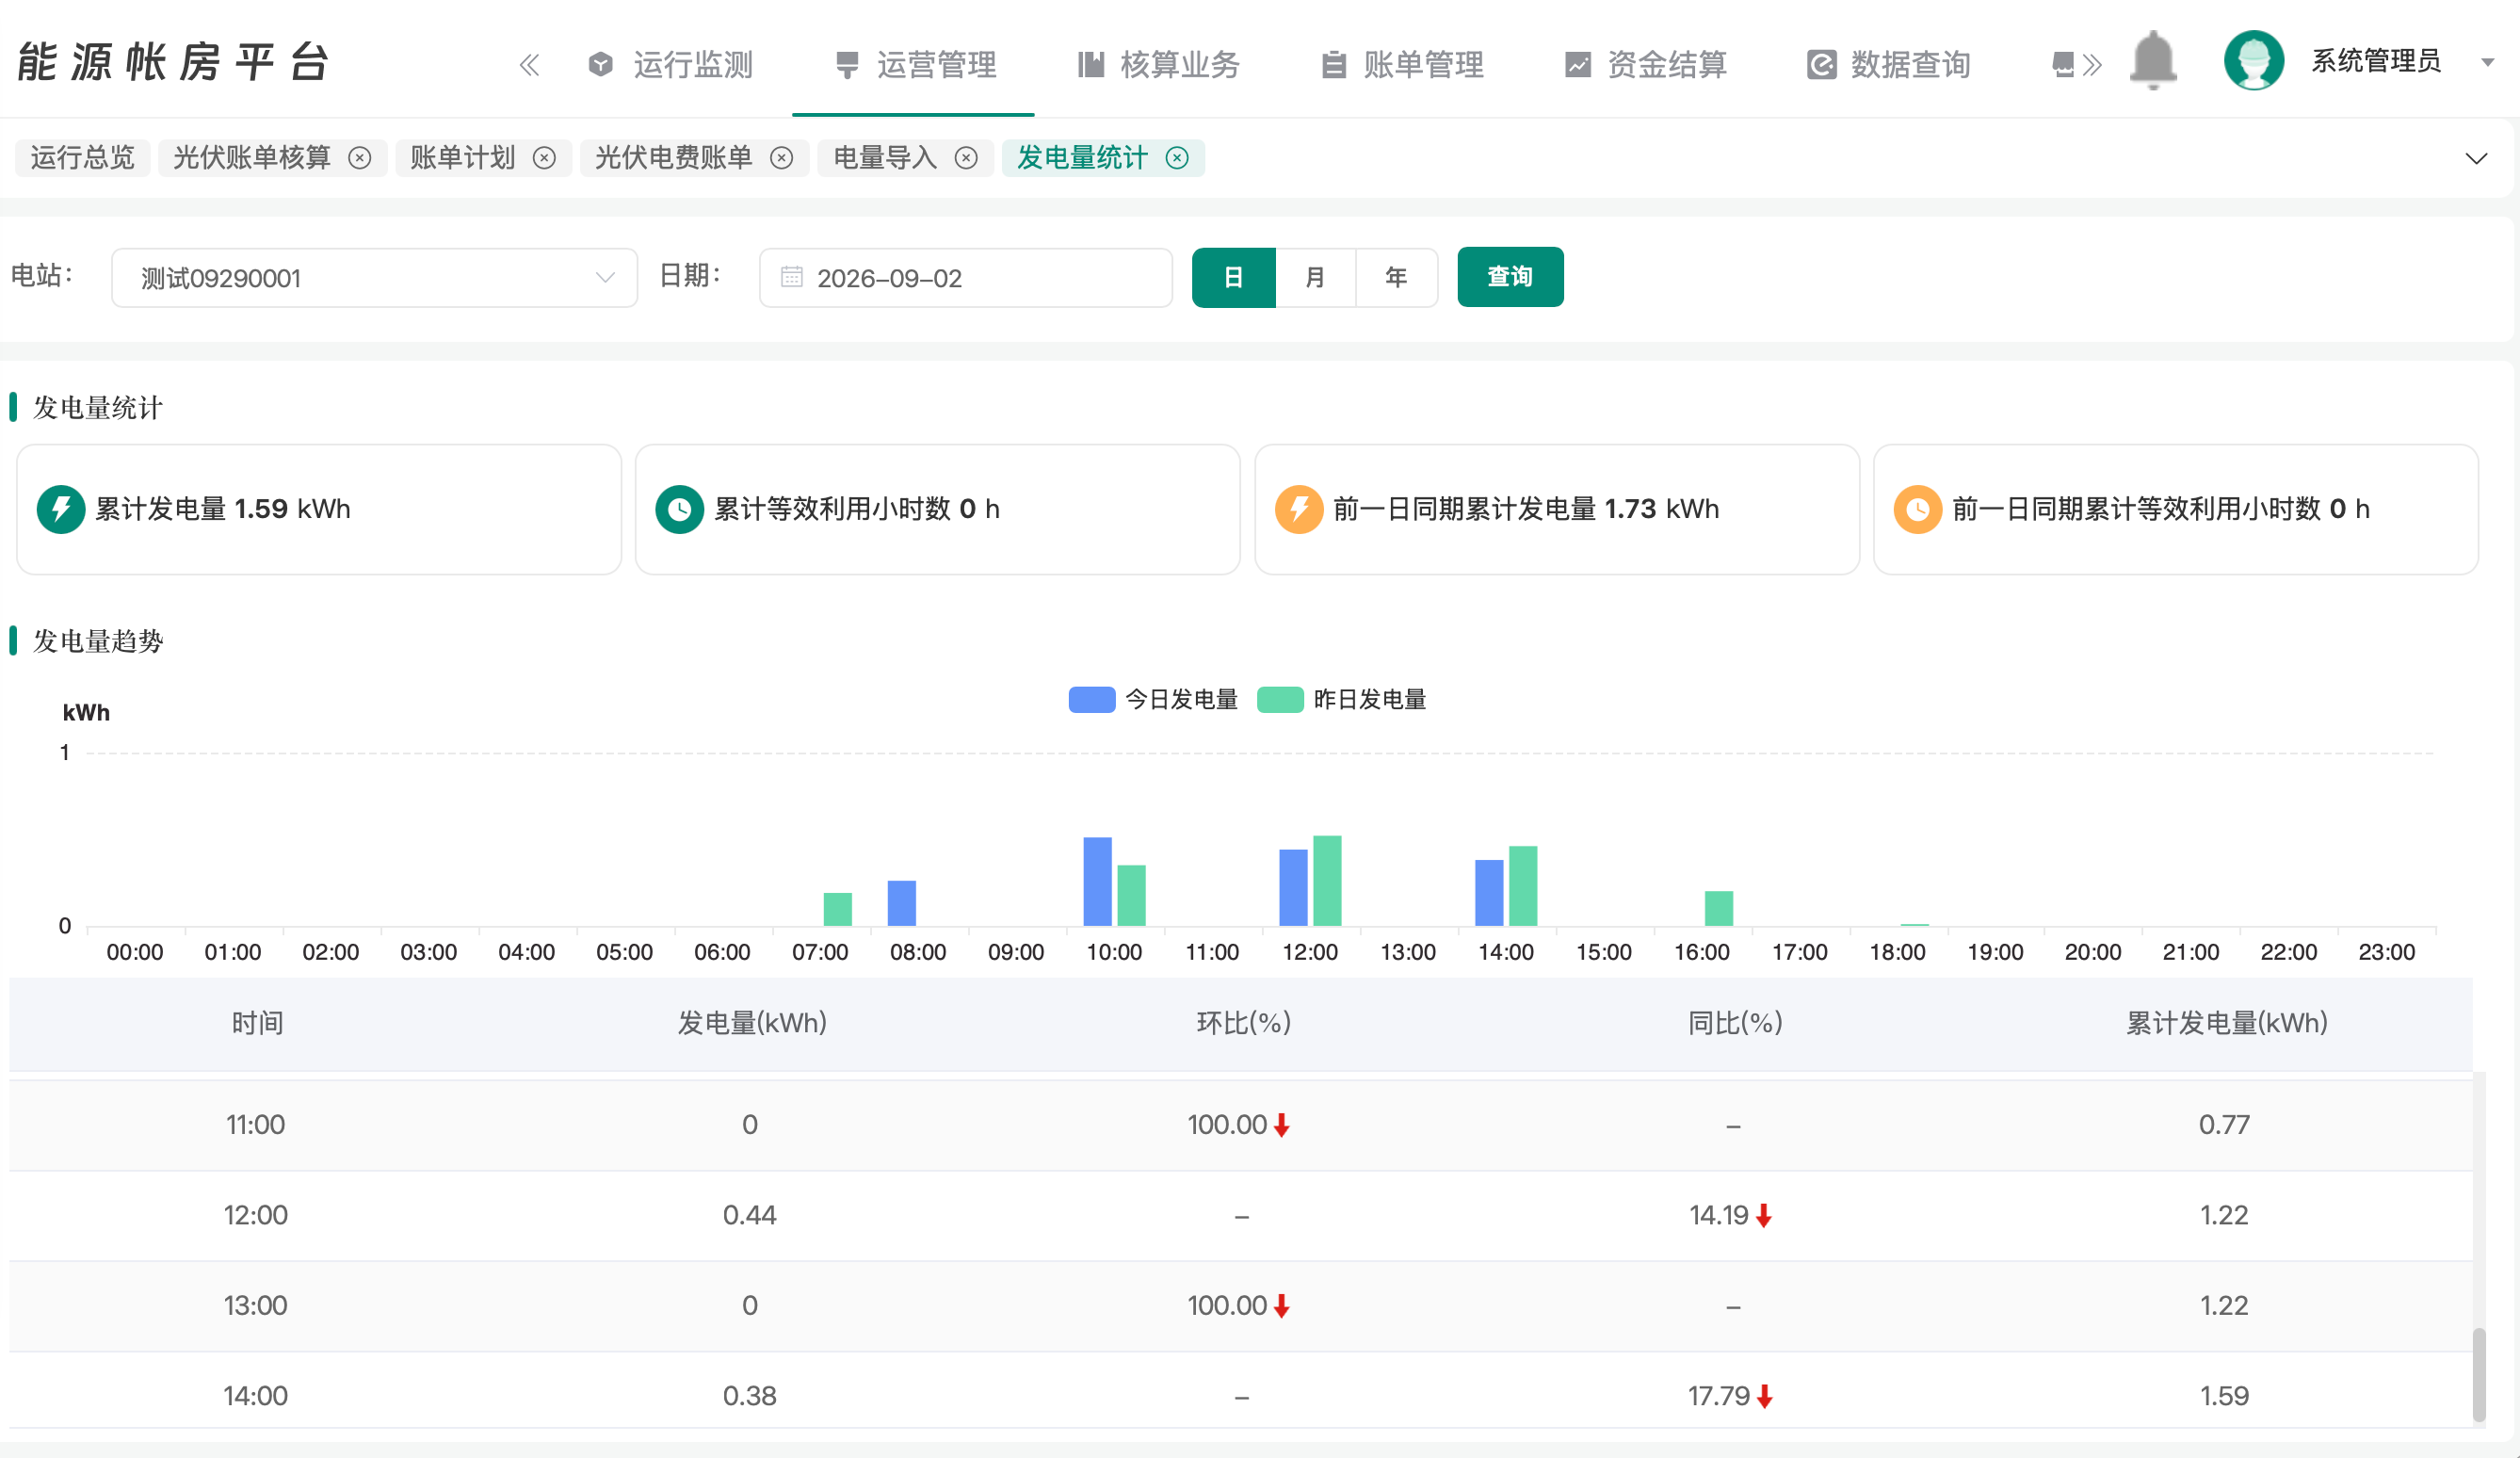Image resolution: width=2520 pixels, height=1458 pixels.
Task: Click the 发电量(kWh) column header
Action: (752, 1023)
